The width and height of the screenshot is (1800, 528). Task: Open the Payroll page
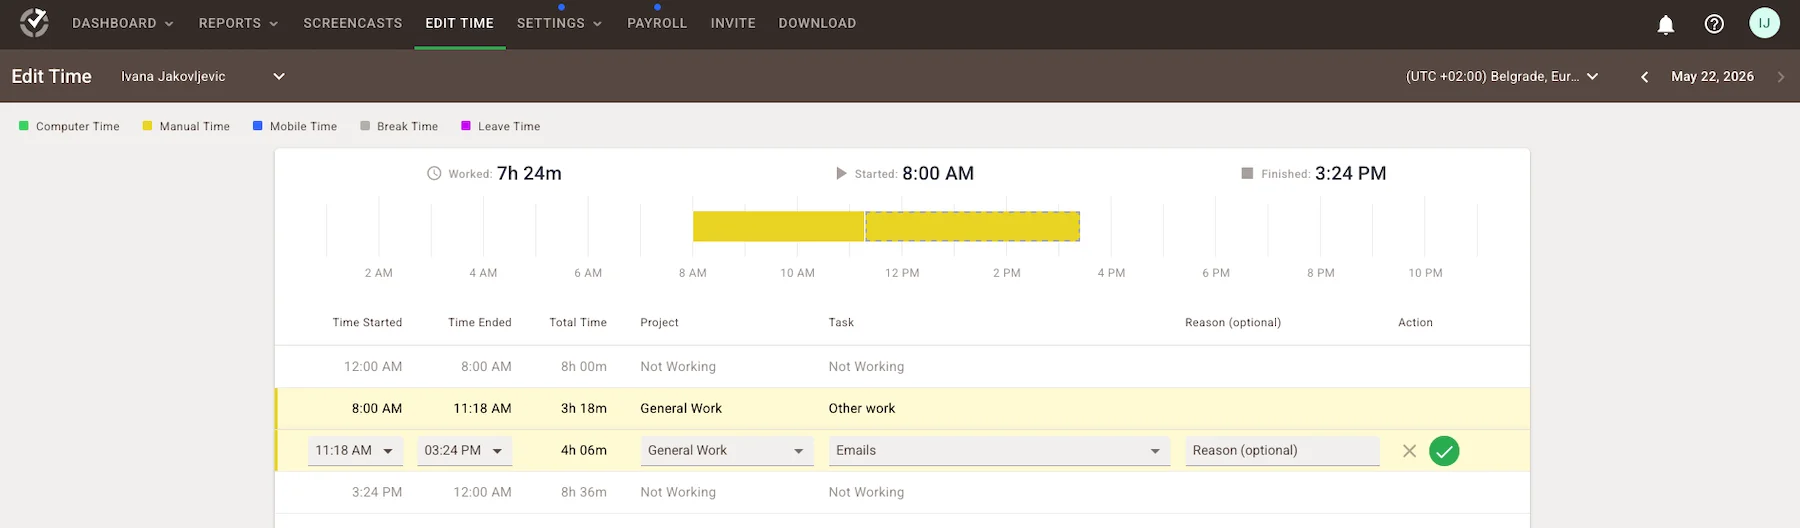coord(657,23)
